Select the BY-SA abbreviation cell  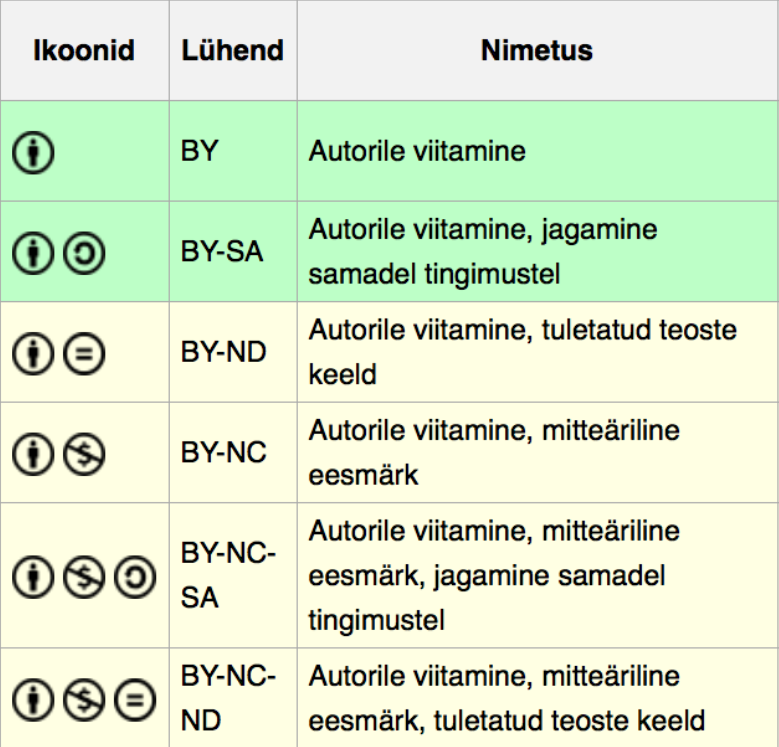pos(233,251)
